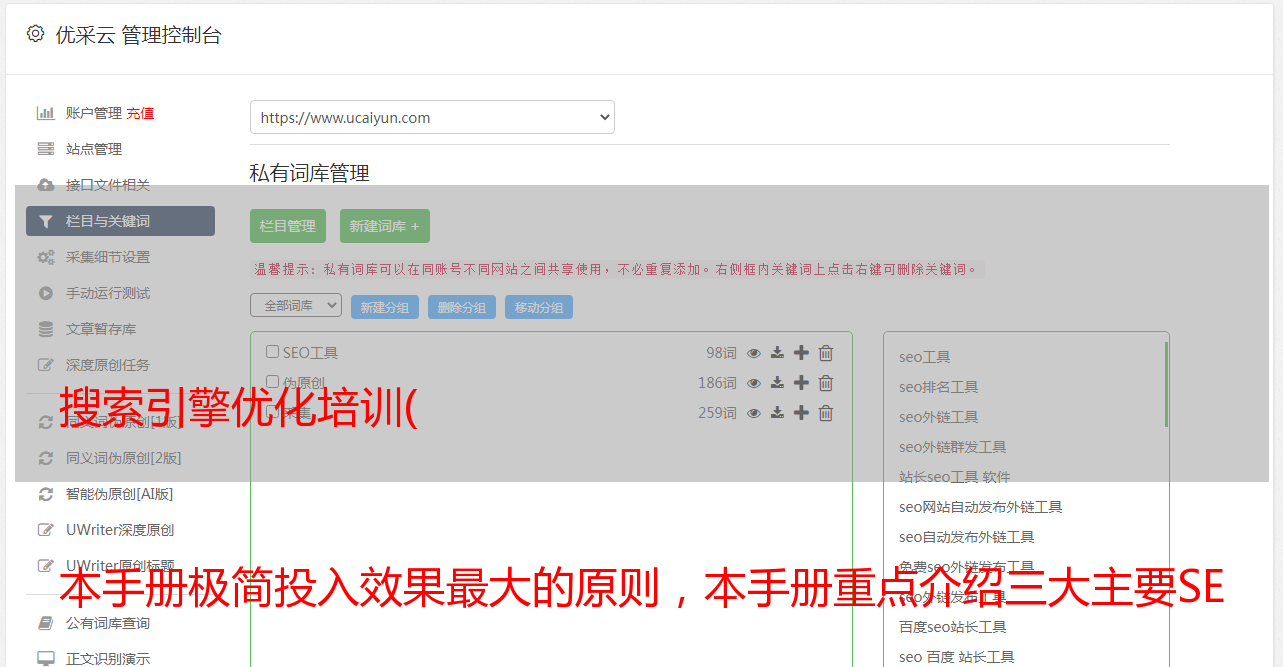
Task: Click the red 充值 link
Action: pos(140,113)
